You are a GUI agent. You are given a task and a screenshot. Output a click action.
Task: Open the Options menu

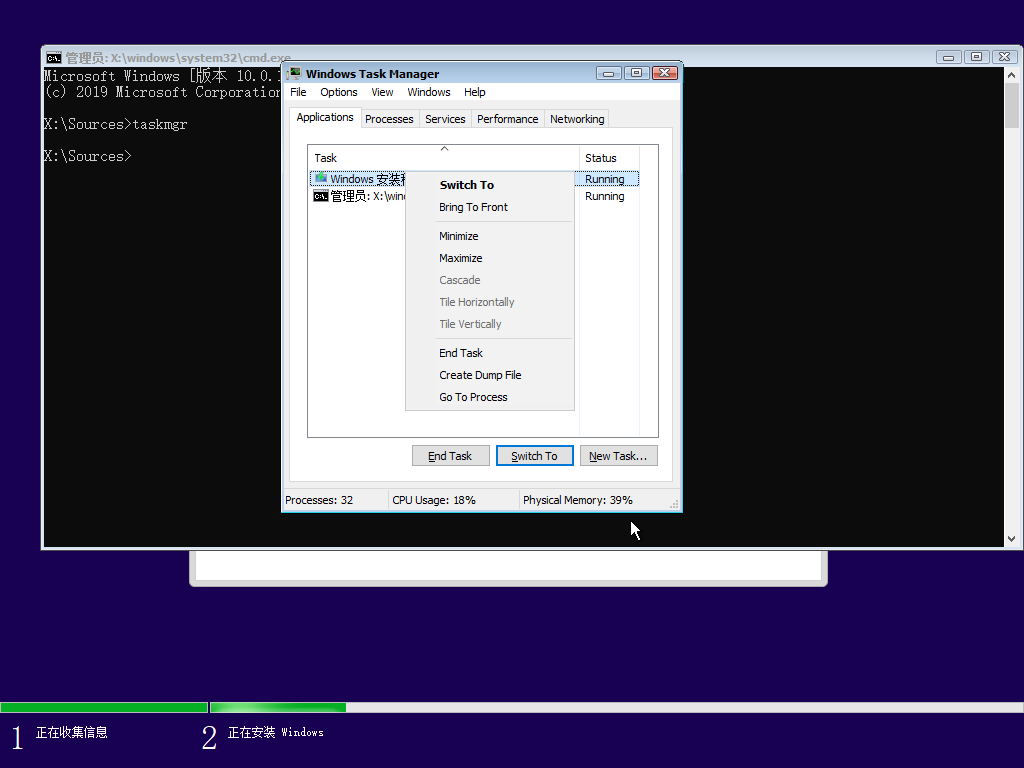(338, 92)
